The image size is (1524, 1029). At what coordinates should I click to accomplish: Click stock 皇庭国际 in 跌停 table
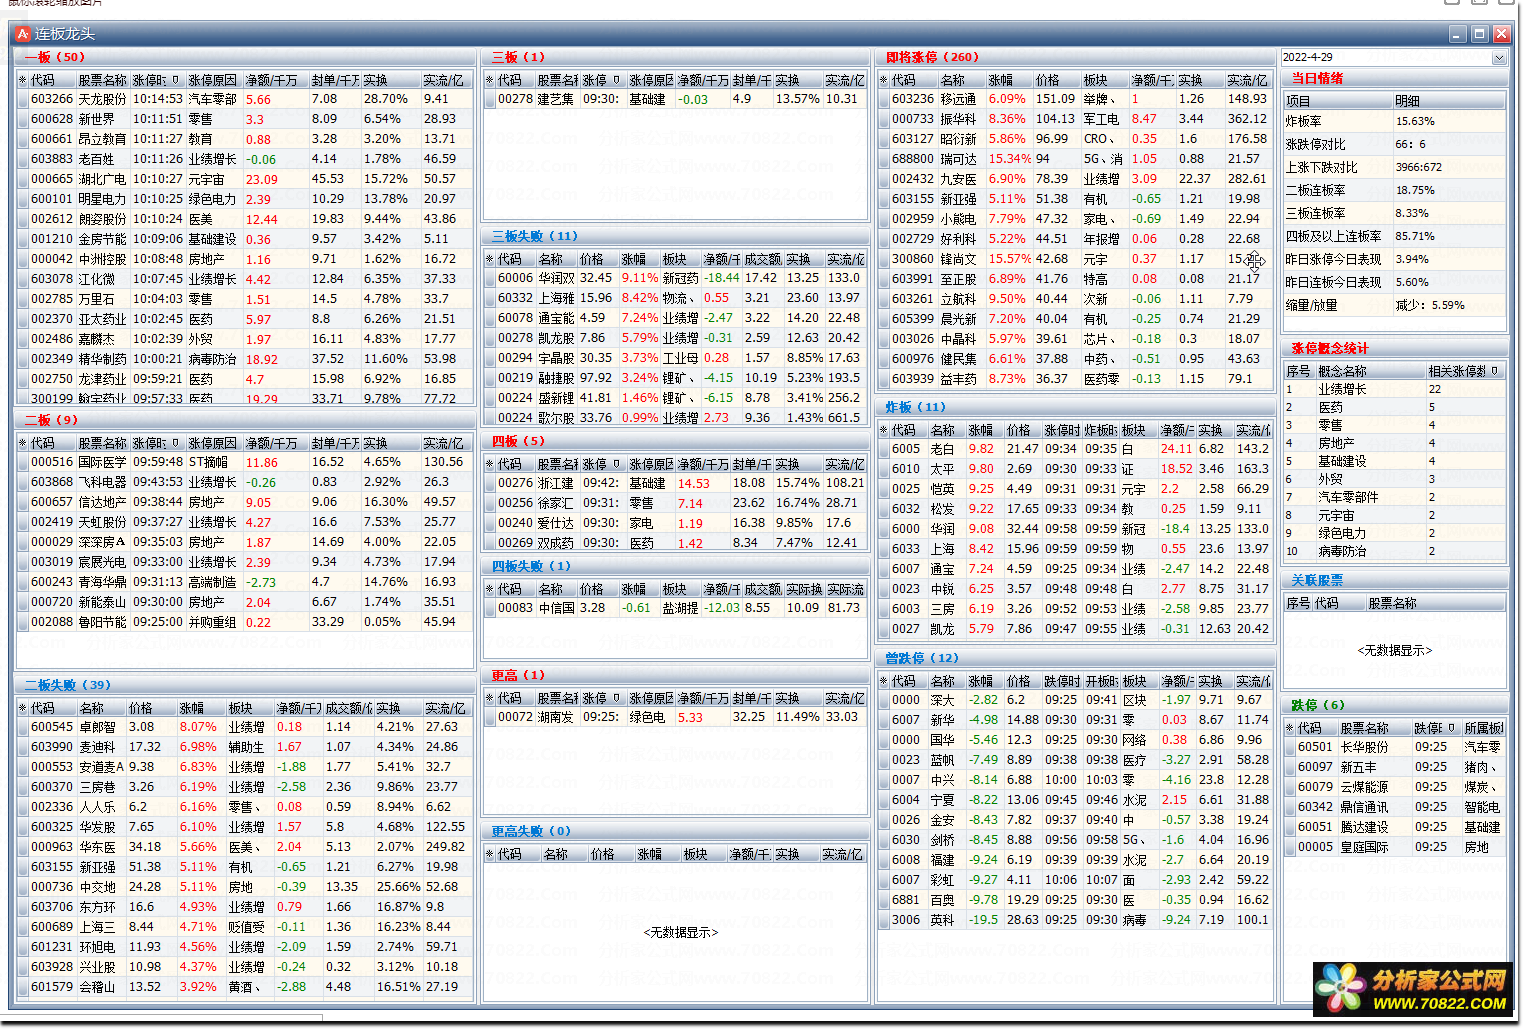(1364, 847)
